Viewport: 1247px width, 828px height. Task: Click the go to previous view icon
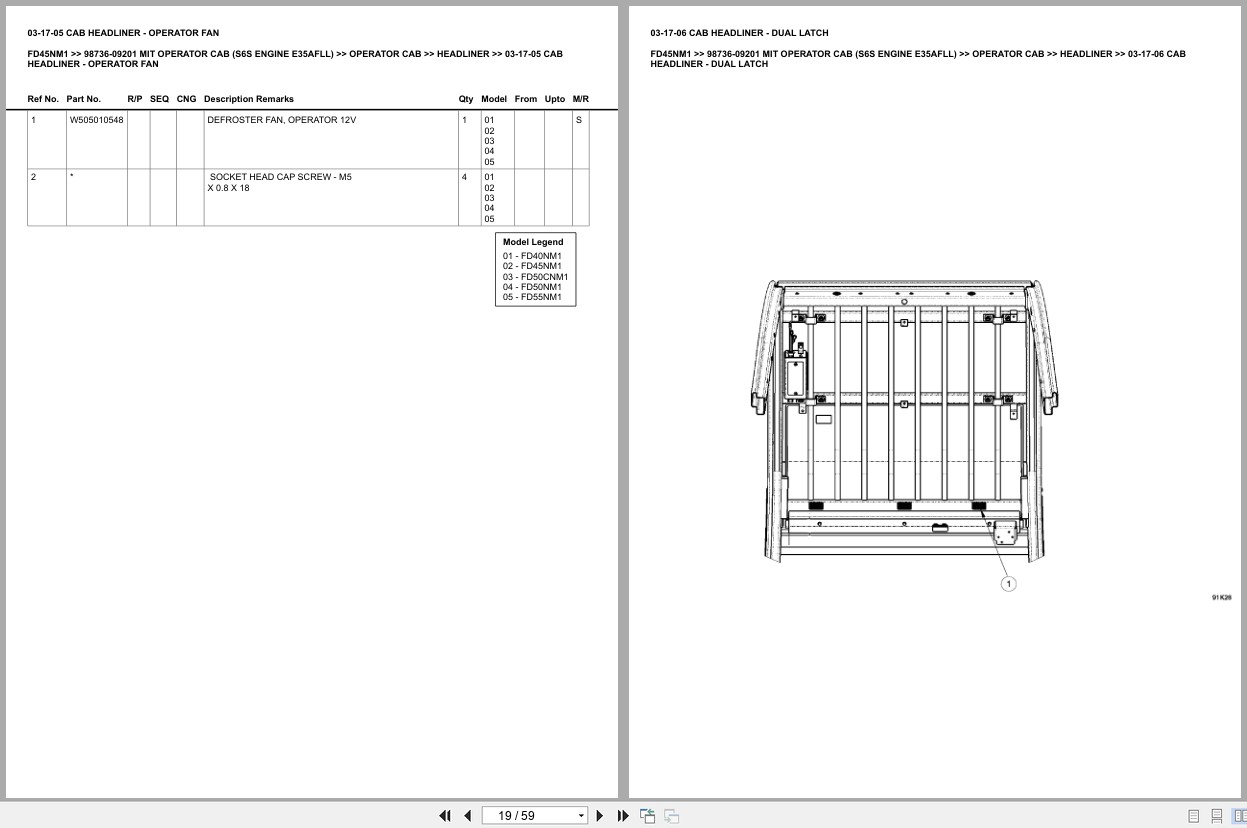point(647,816)
